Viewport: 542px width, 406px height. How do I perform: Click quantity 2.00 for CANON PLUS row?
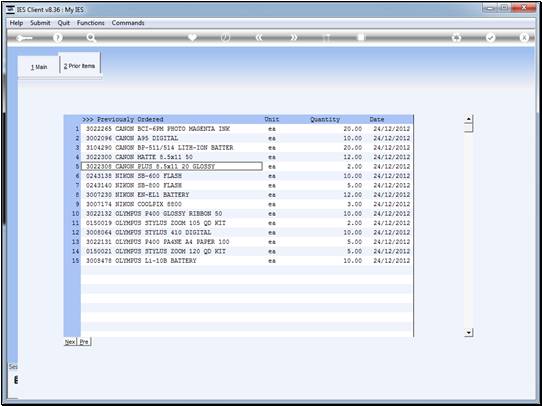pyautogui.click(x=354, y=166)
